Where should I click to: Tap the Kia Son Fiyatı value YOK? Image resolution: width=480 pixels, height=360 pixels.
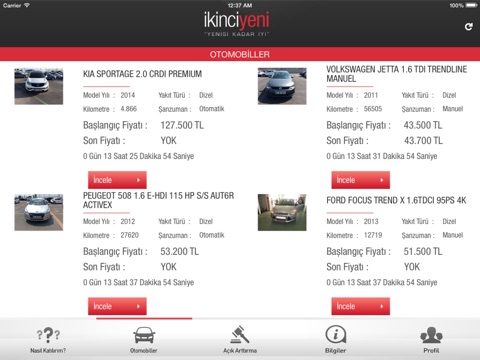[169, 141]
